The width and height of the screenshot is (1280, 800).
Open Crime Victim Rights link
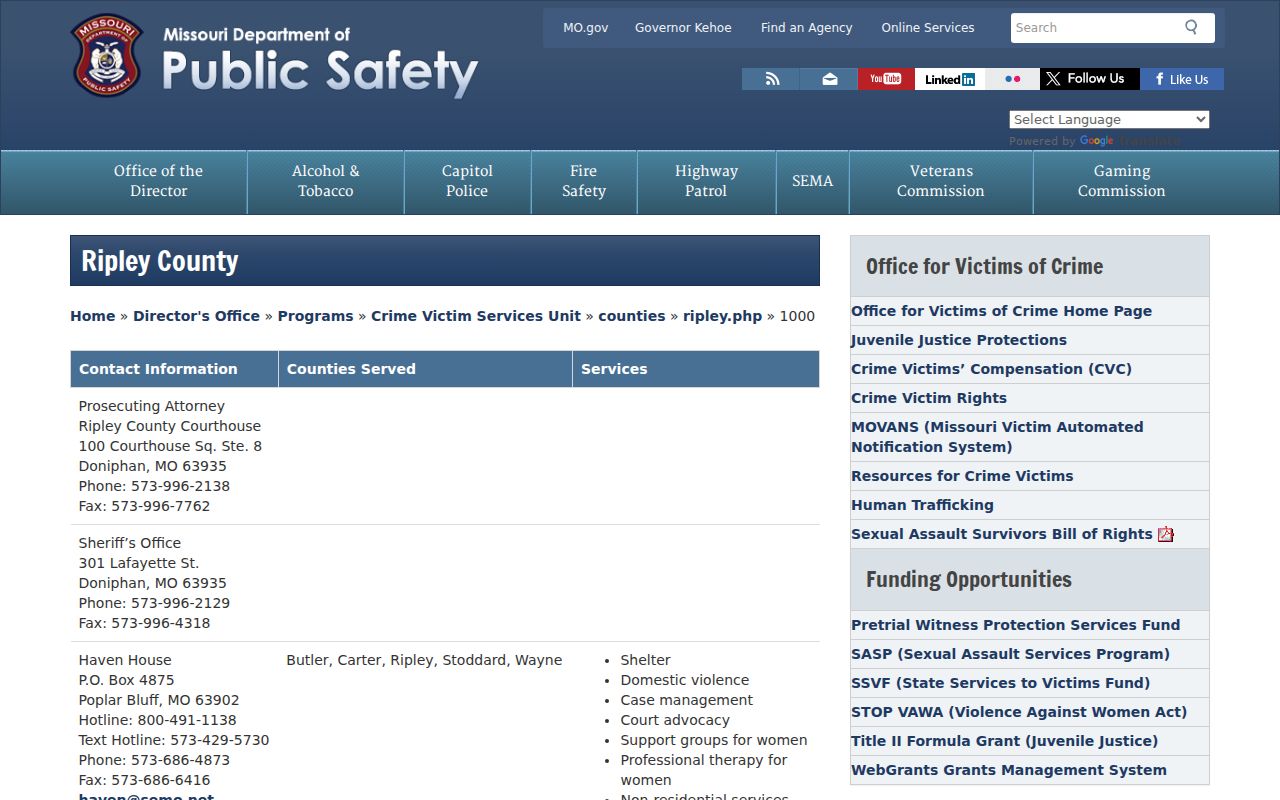pos(929,398)
